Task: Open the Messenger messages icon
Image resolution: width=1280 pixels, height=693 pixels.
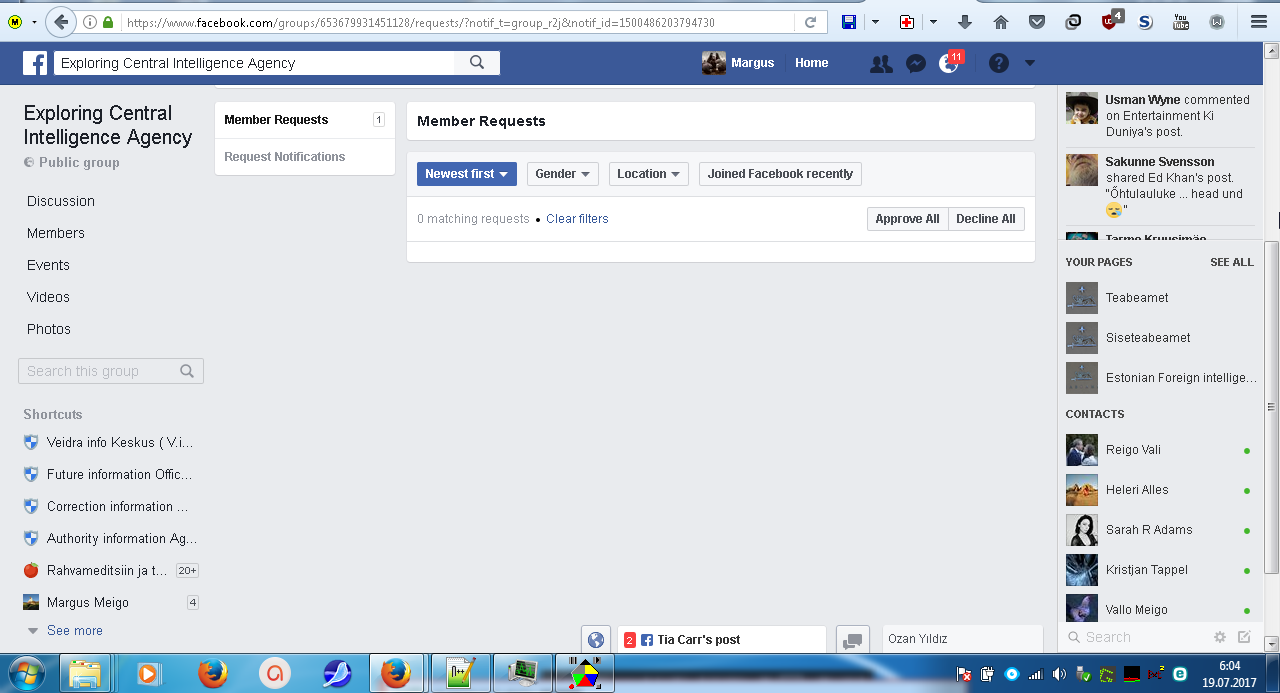Action: coord(915,63)
